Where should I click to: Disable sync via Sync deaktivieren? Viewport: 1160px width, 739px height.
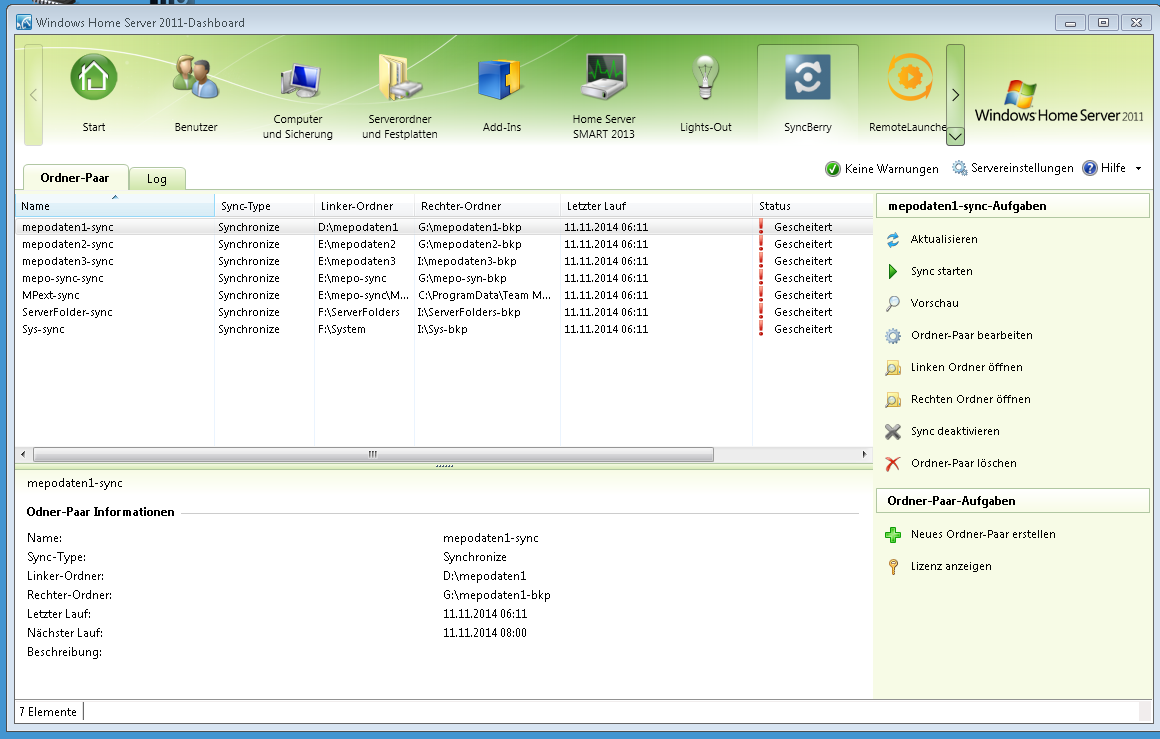click(954, 431)
